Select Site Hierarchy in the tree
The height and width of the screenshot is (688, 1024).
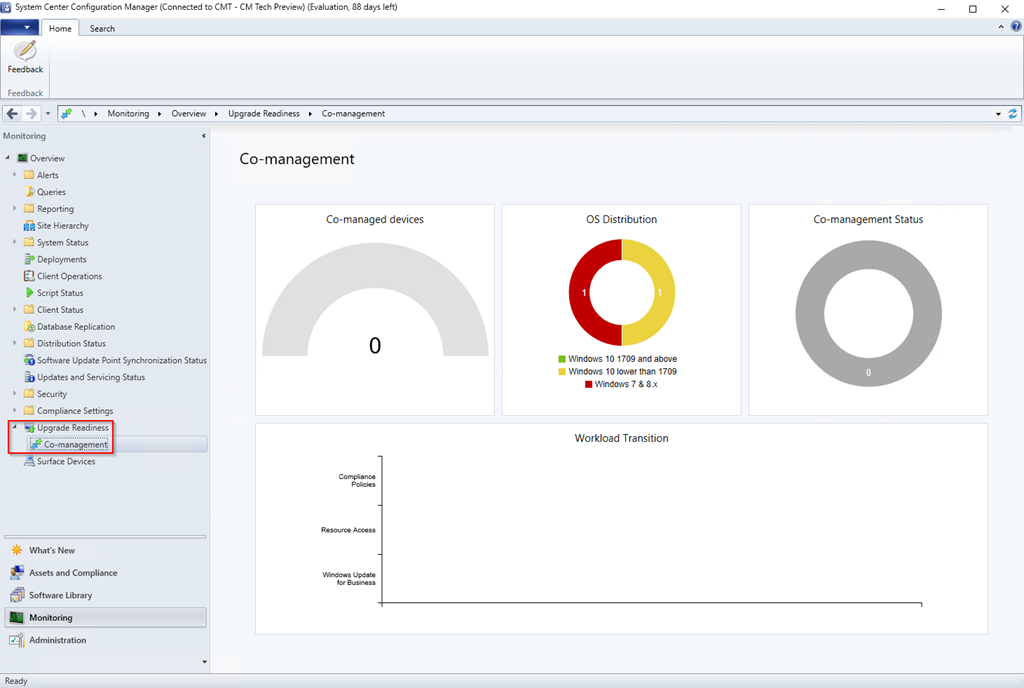click(62, 226)
